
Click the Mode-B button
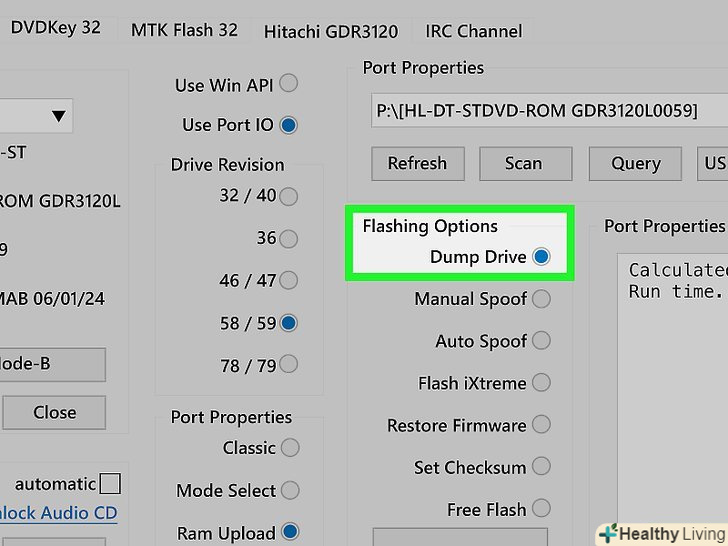pyautogui.click(x=52, y=364)
